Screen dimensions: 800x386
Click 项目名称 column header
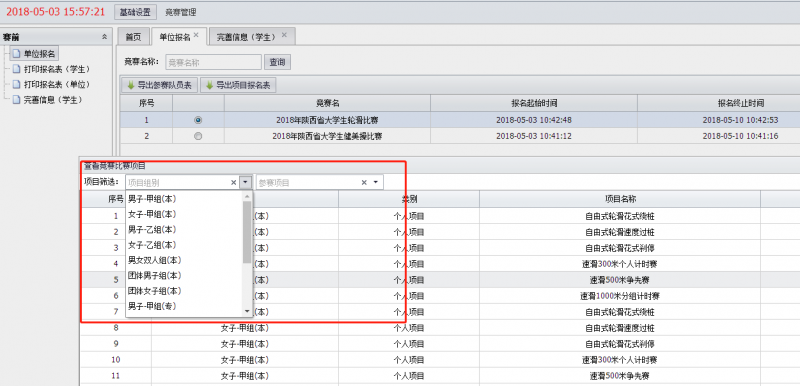pos(620,199)
